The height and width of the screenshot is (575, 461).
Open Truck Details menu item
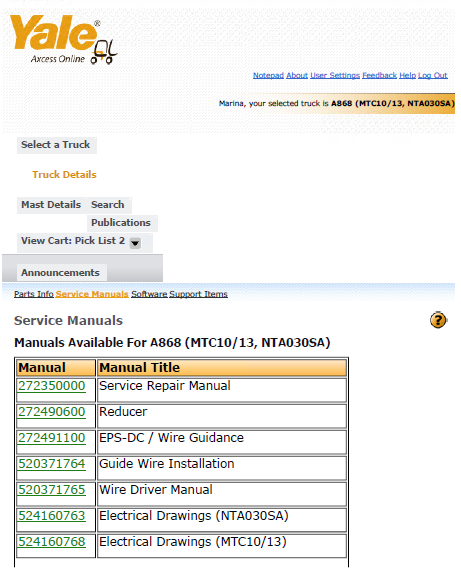[64, 175]
